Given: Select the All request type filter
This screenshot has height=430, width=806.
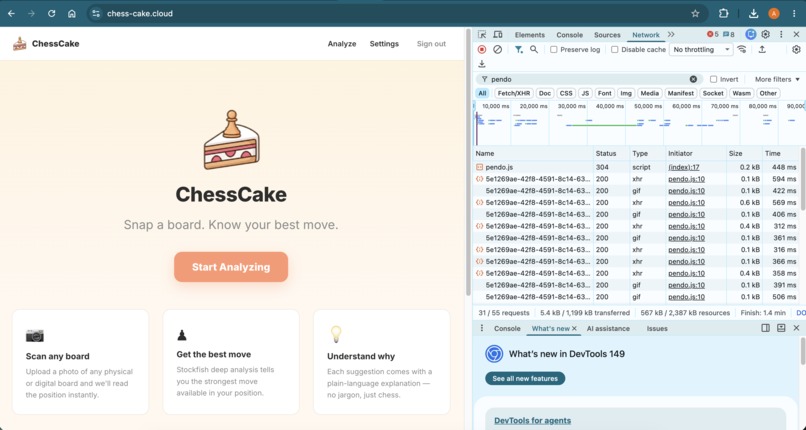Looking at the screenshot, I should click(x=482, y=93).
